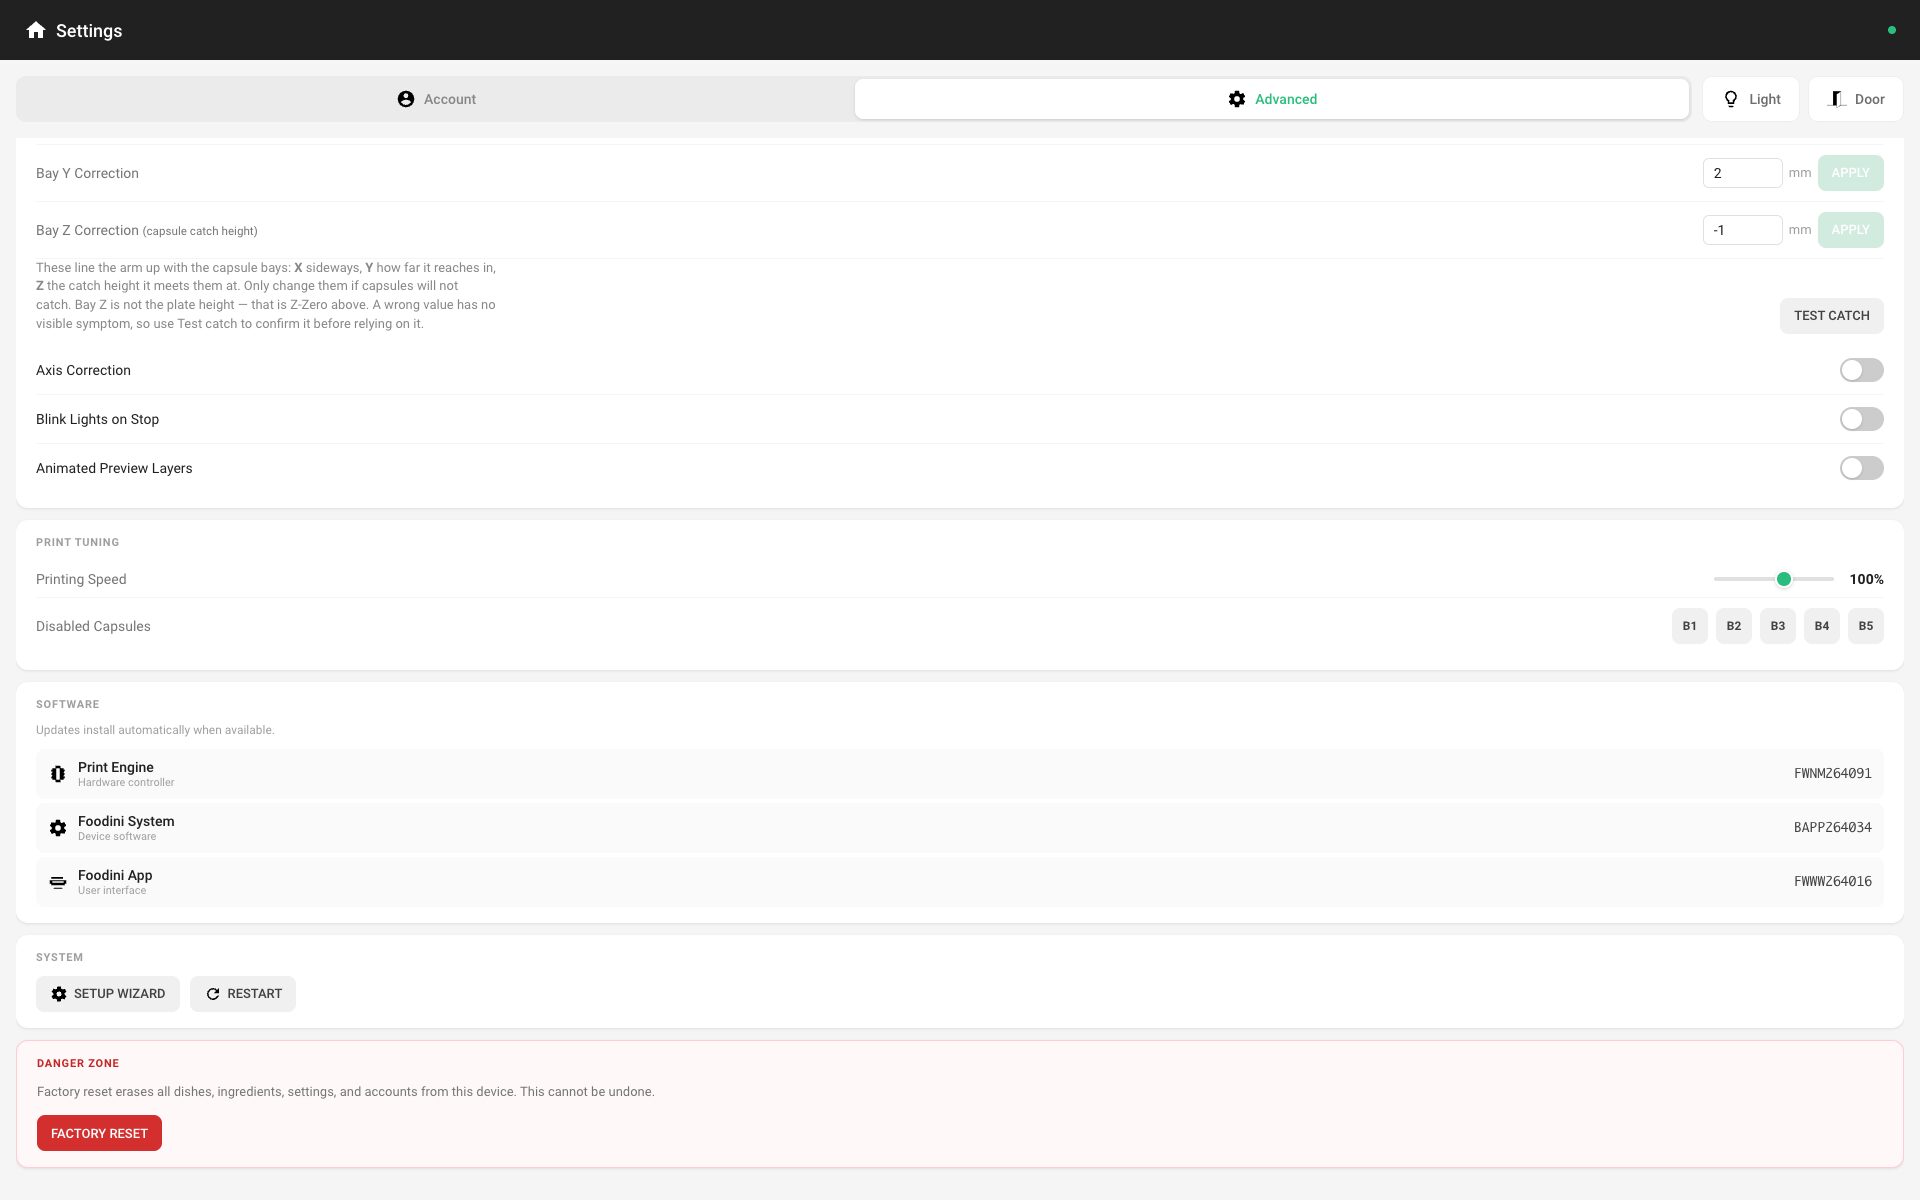Edit the Bay Y Correction field
1920x1200 pixels.
1742,173
